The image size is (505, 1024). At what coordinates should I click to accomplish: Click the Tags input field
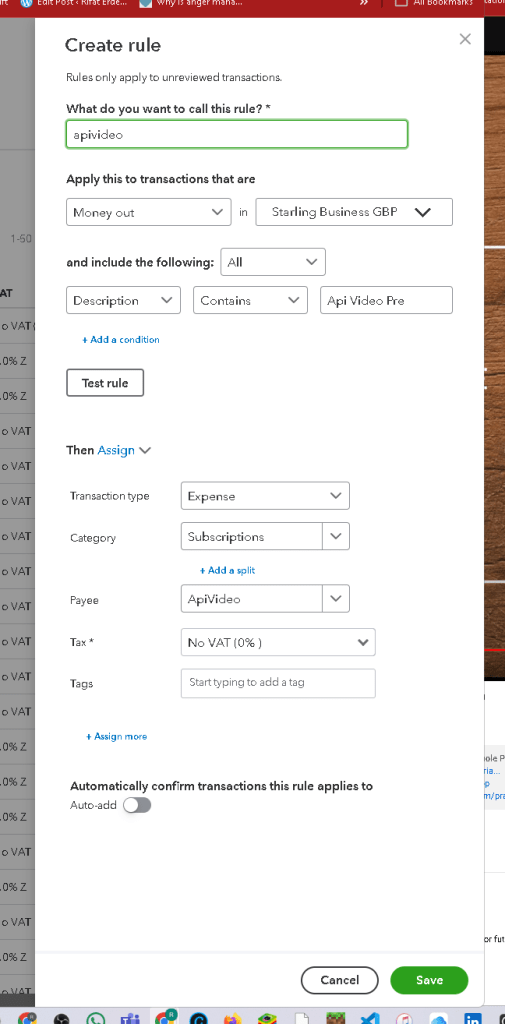click(x=278, y=683)
